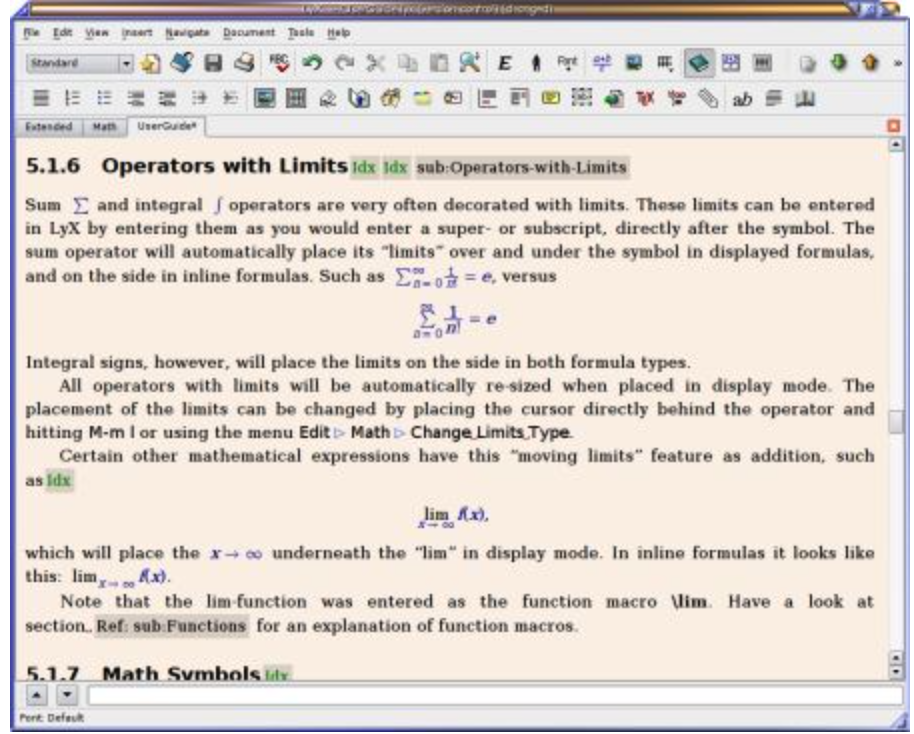Open the Navigate menu
Viewport: 914px width, 734px height.
pyautogui.click(x=187, y=33)
